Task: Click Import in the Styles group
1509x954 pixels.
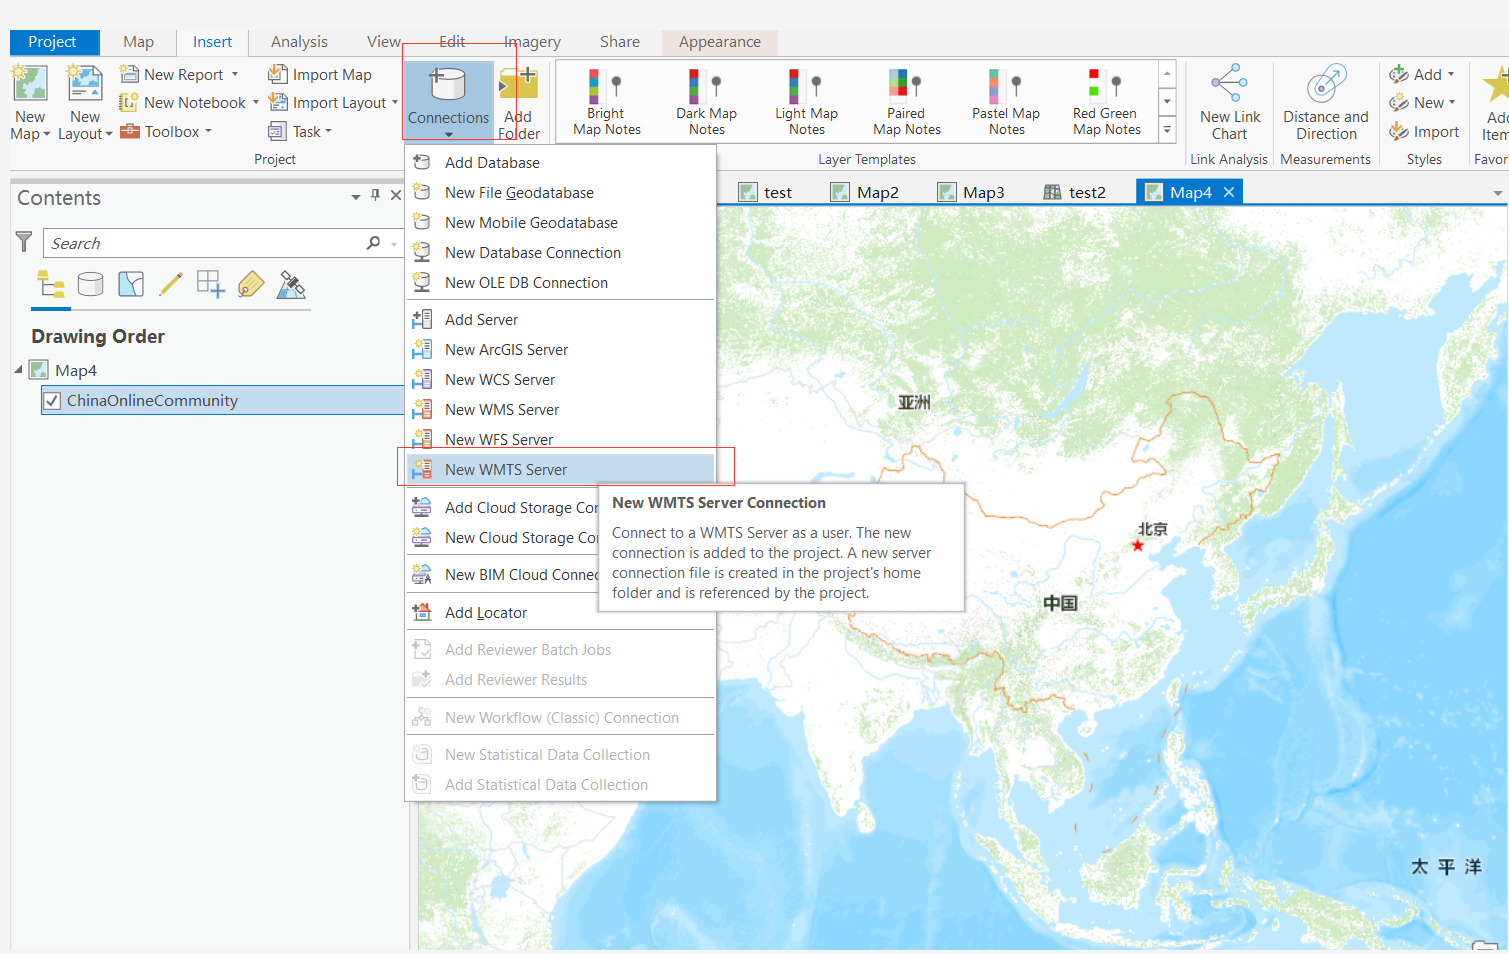Action: pos(1423,131)
